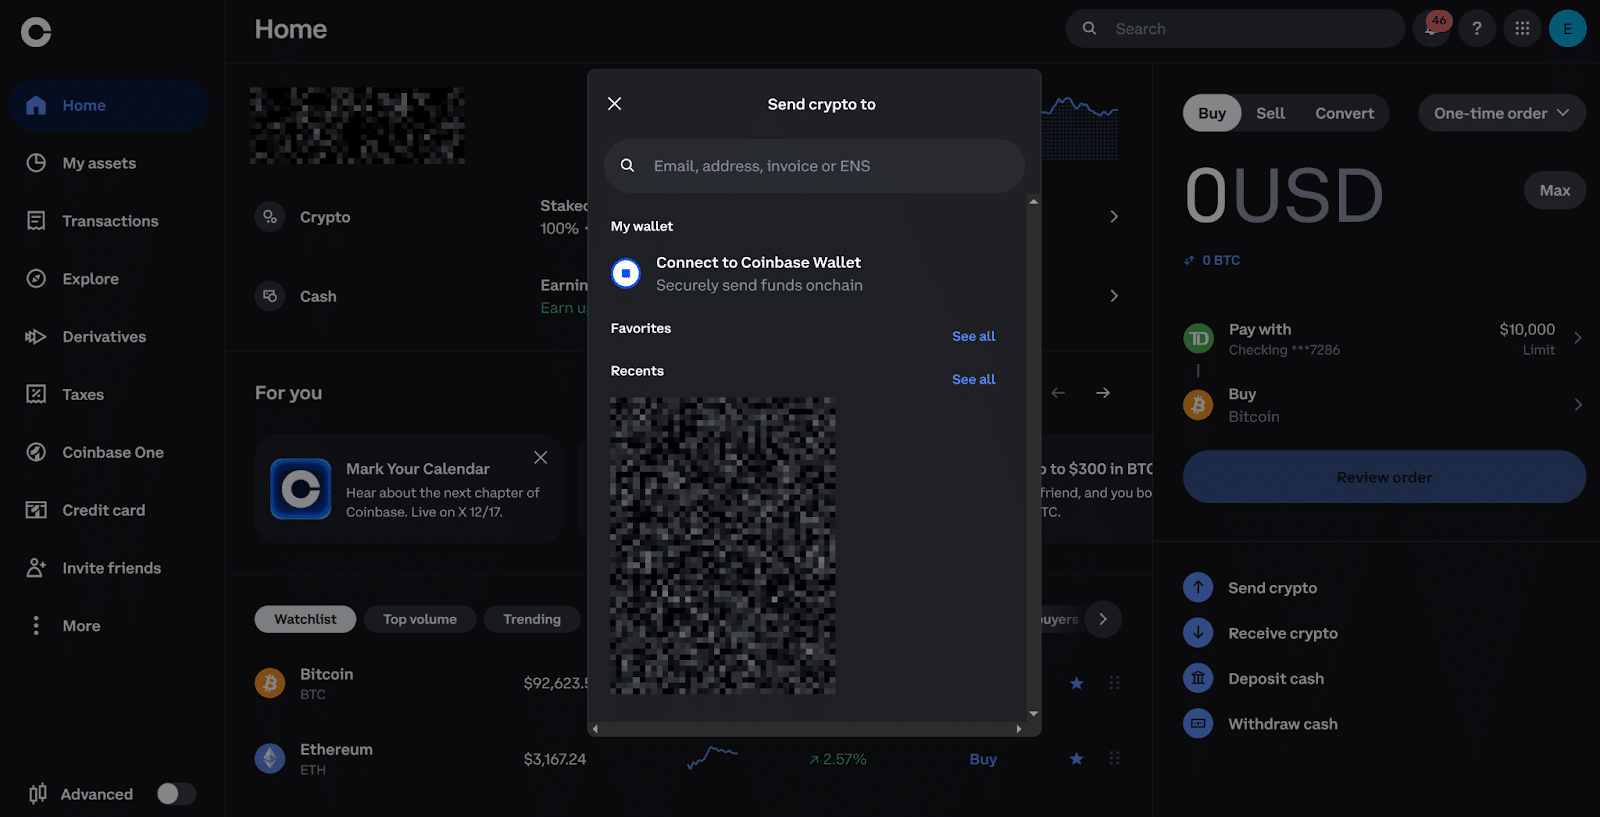1600x817 pixels.
Task: Click the Bitcoin row drag handle
Action: pyautogui.click(x=1114, y=683)
